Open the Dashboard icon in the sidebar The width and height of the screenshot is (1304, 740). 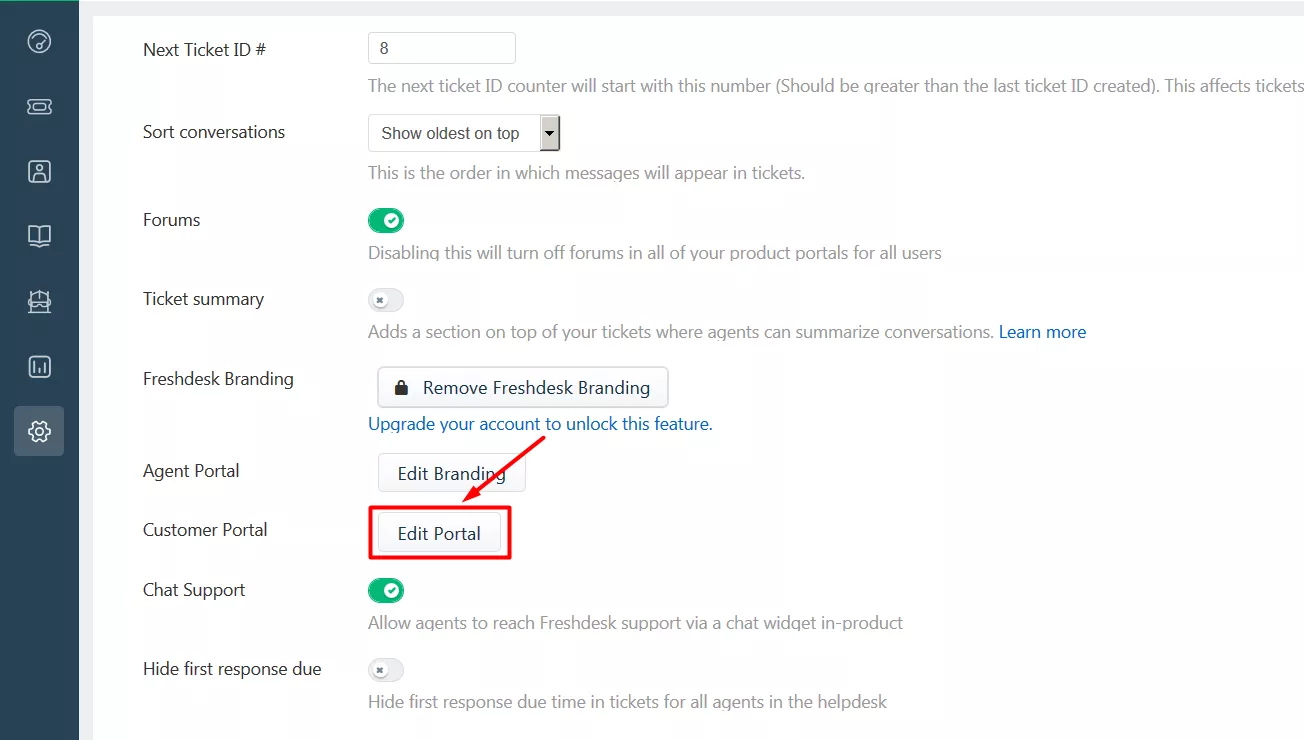click(x=39, y=41)
